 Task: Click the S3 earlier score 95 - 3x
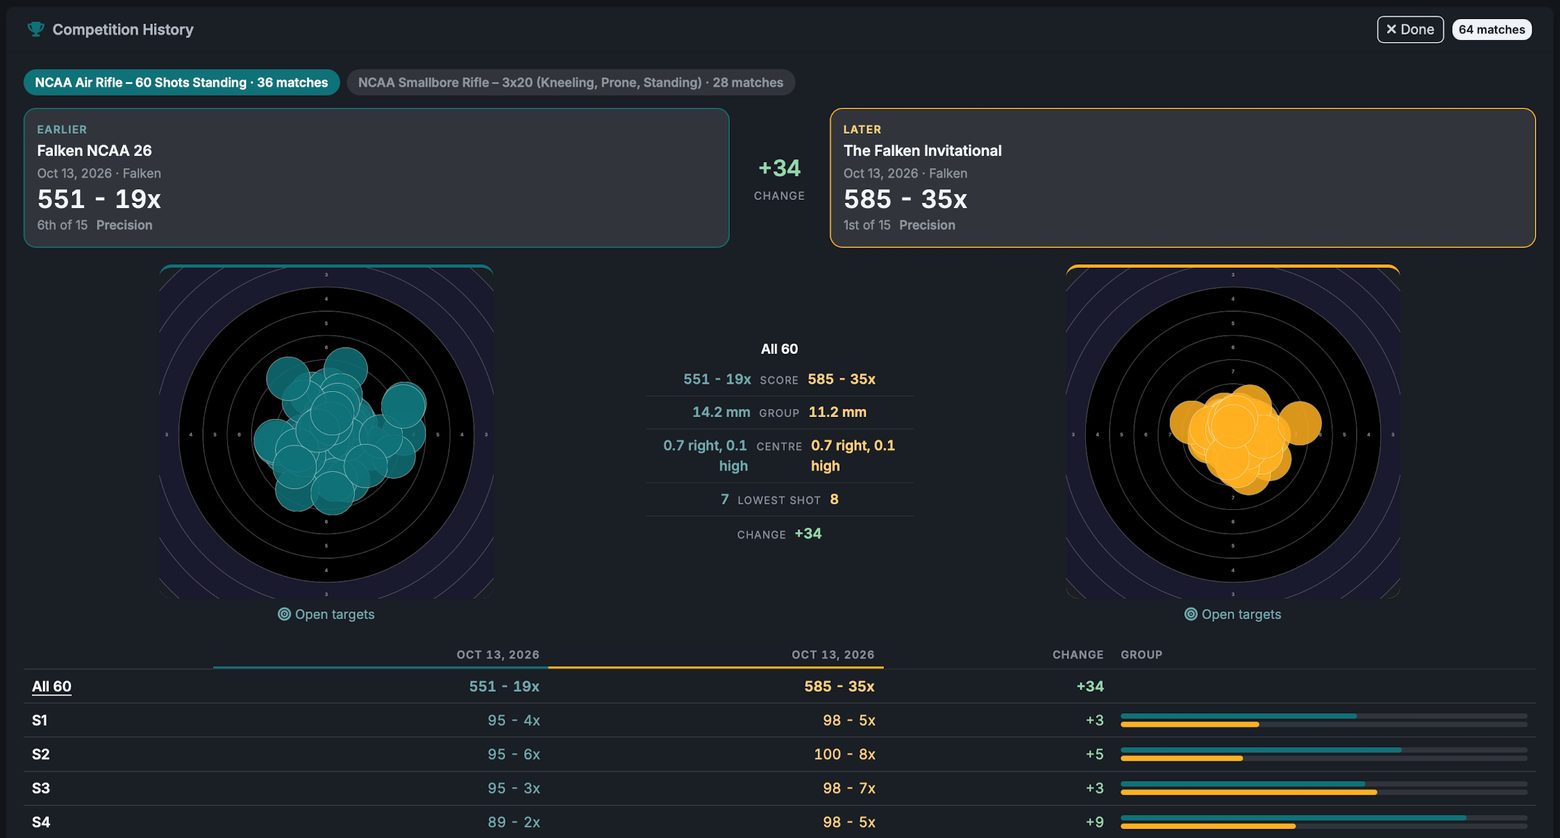(x=514, y=788)
